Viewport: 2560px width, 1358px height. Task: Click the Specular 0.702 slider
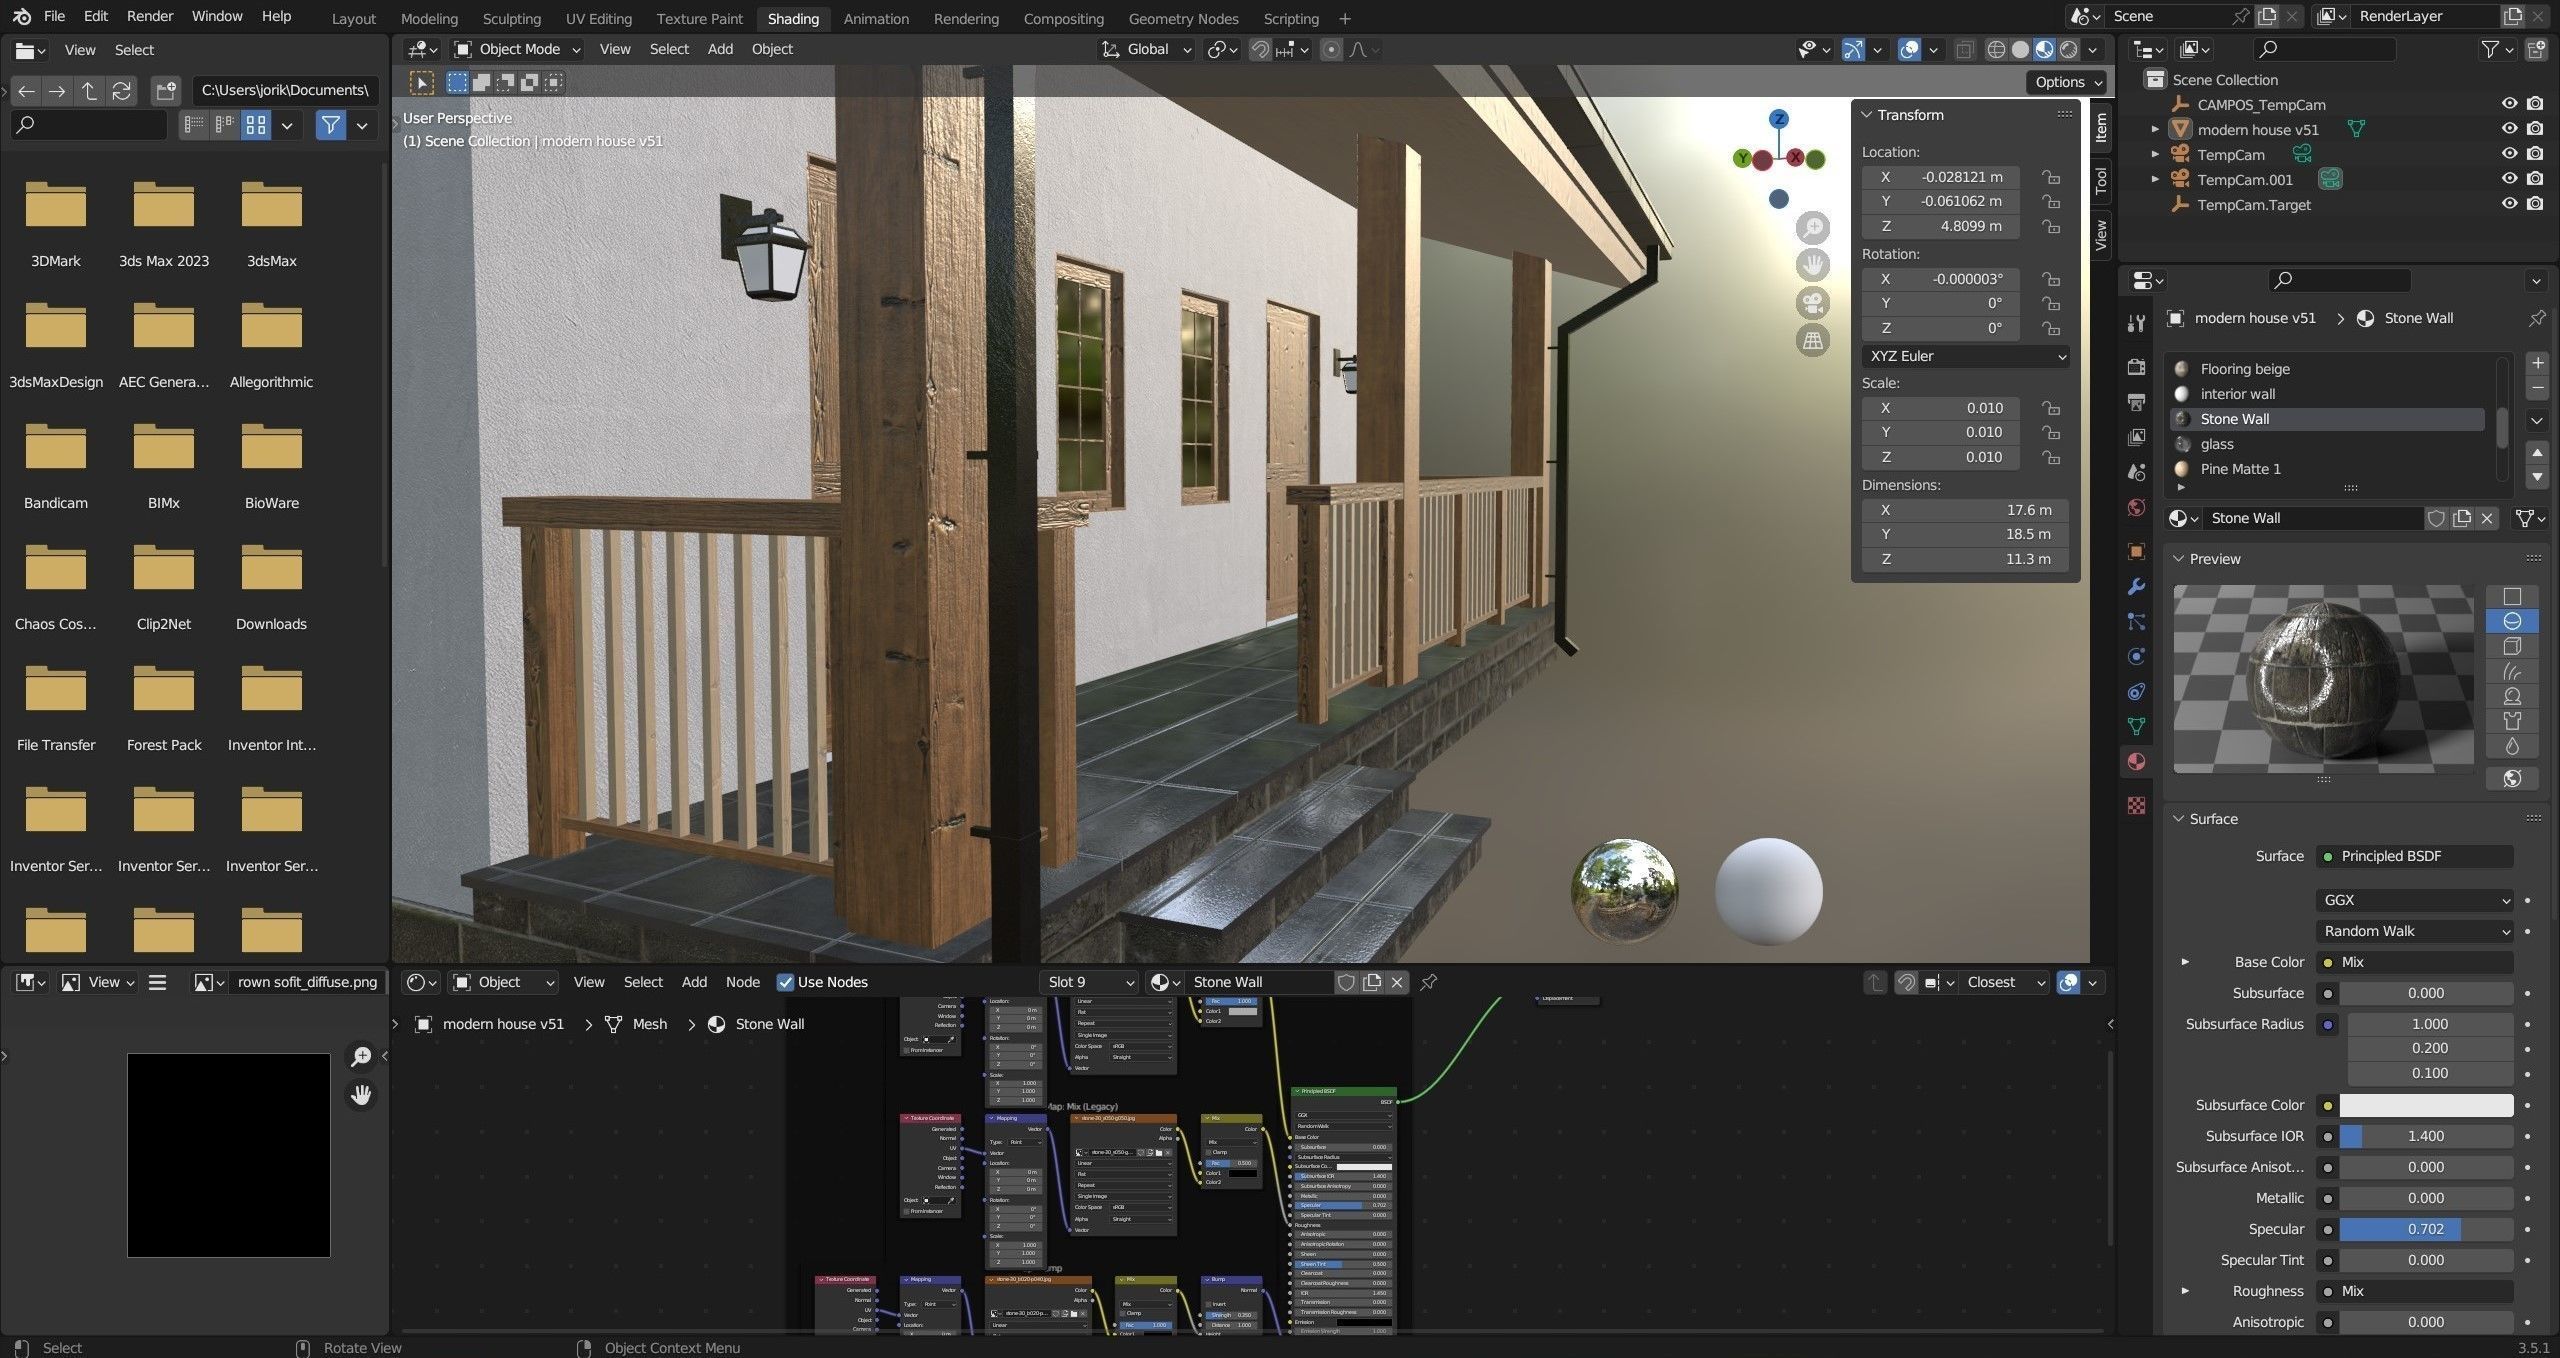click(2425, 1229)
